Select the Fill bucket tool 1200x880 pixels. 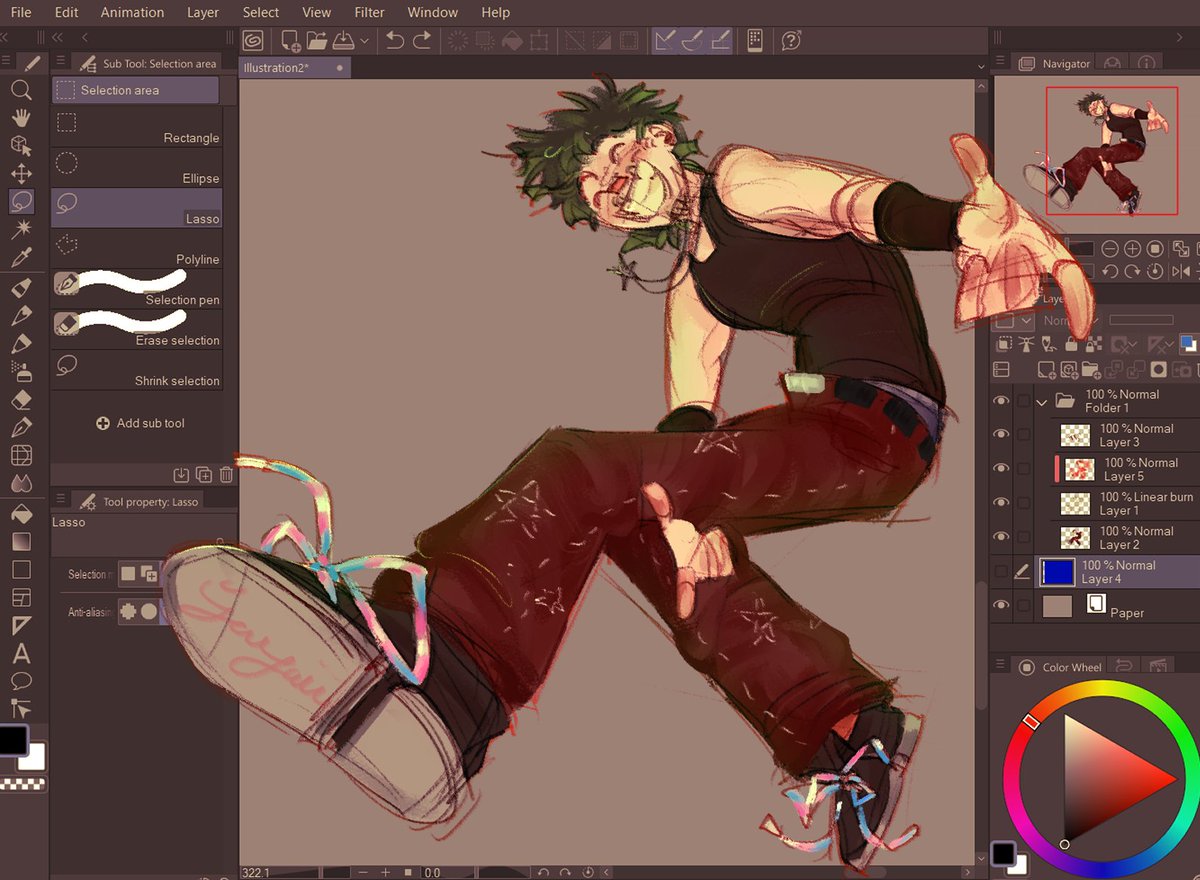tap(21, 514)
